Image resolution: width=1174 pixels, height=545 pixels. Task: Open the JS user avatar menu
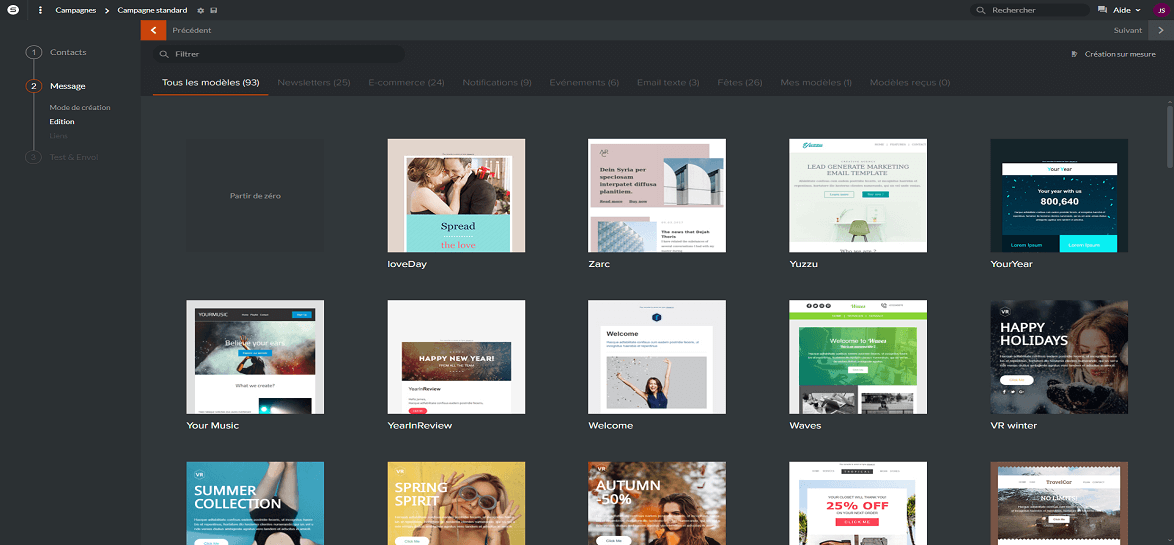[x=1160, y=10]
